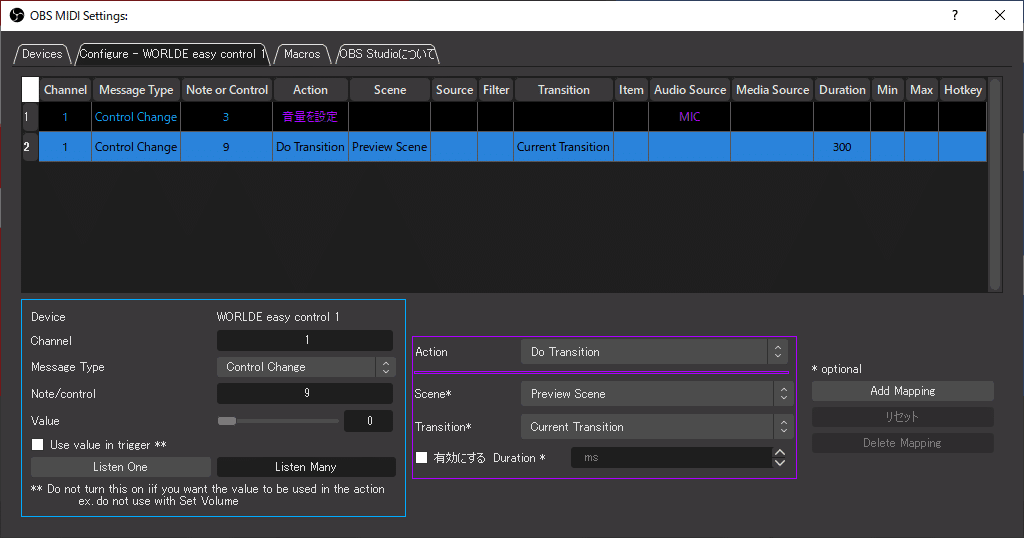The width and height of the screenshot is (1024, 538).
Task: Select row header 2
Action: [x=30, y=147]
